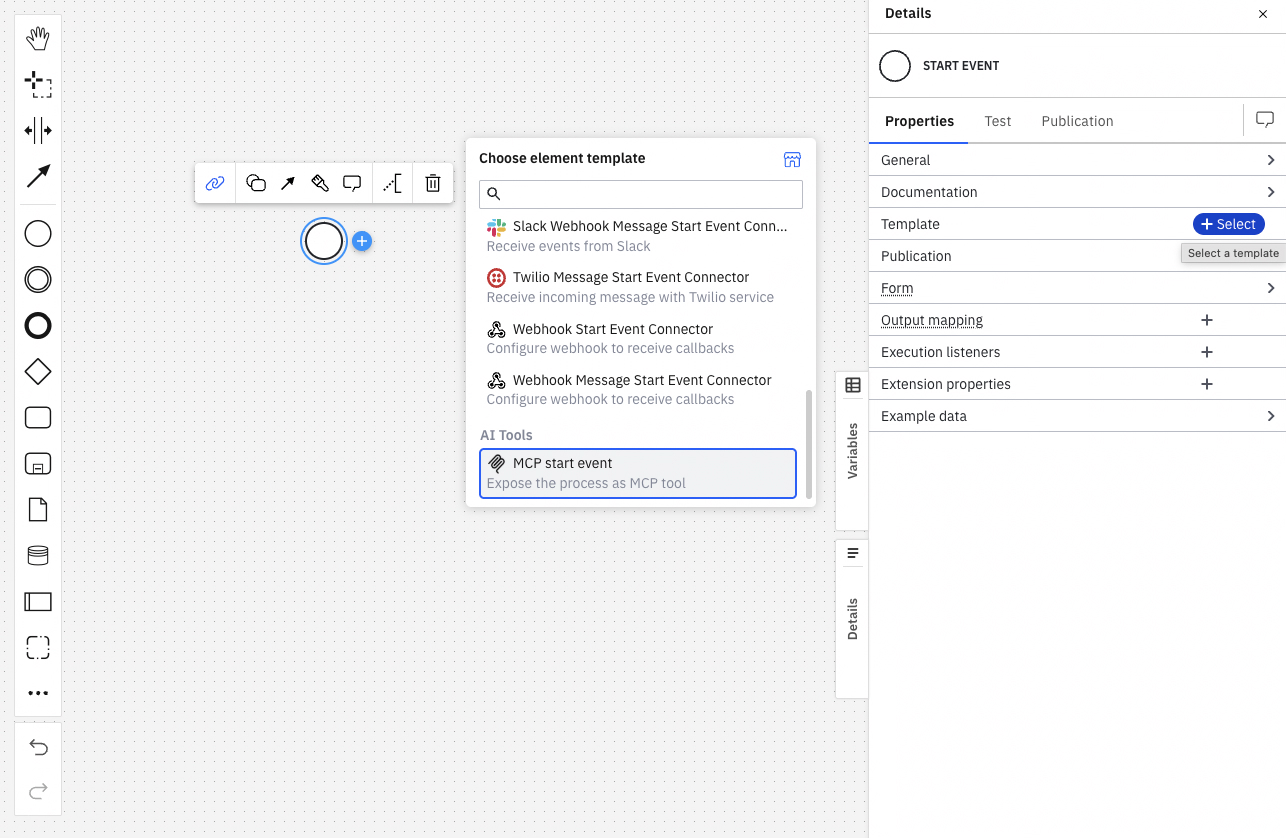The height and width of the screenshot is (838, 1286).
Task: Add an Output mapping entry
Action: 1207,320
